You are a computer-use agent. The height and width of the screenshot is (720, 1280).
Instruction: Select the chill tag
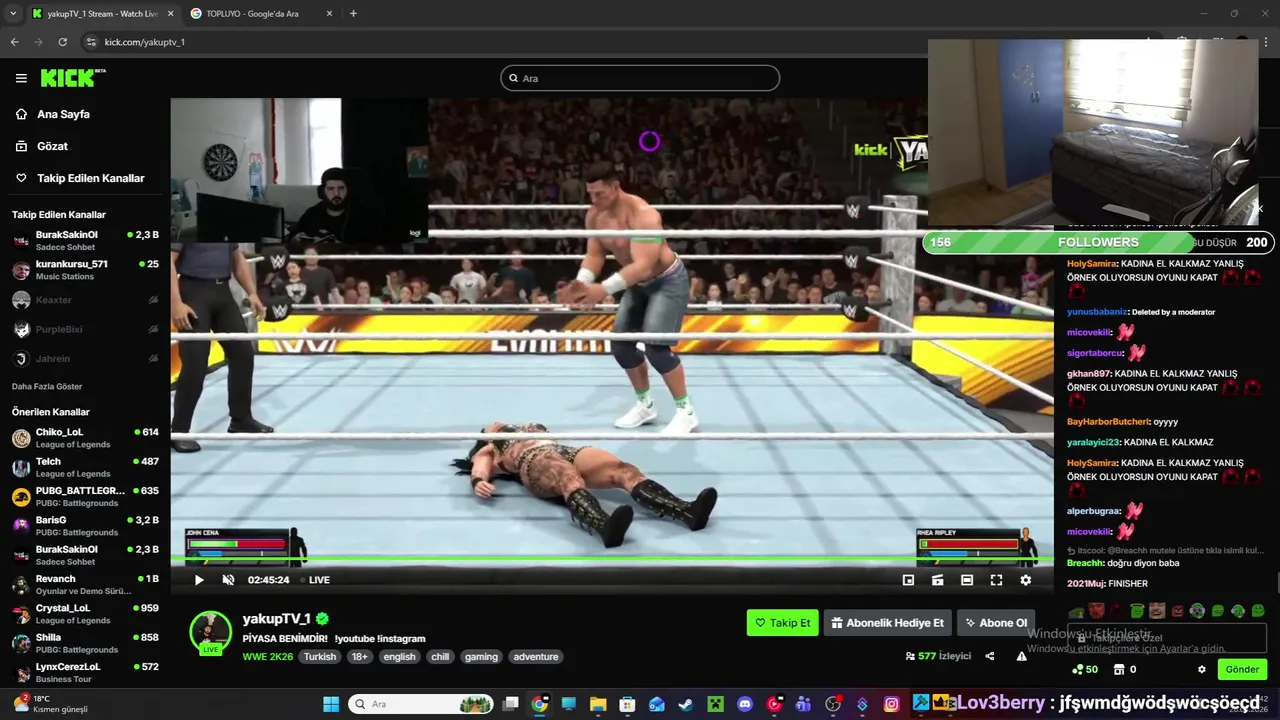point(440,657)
